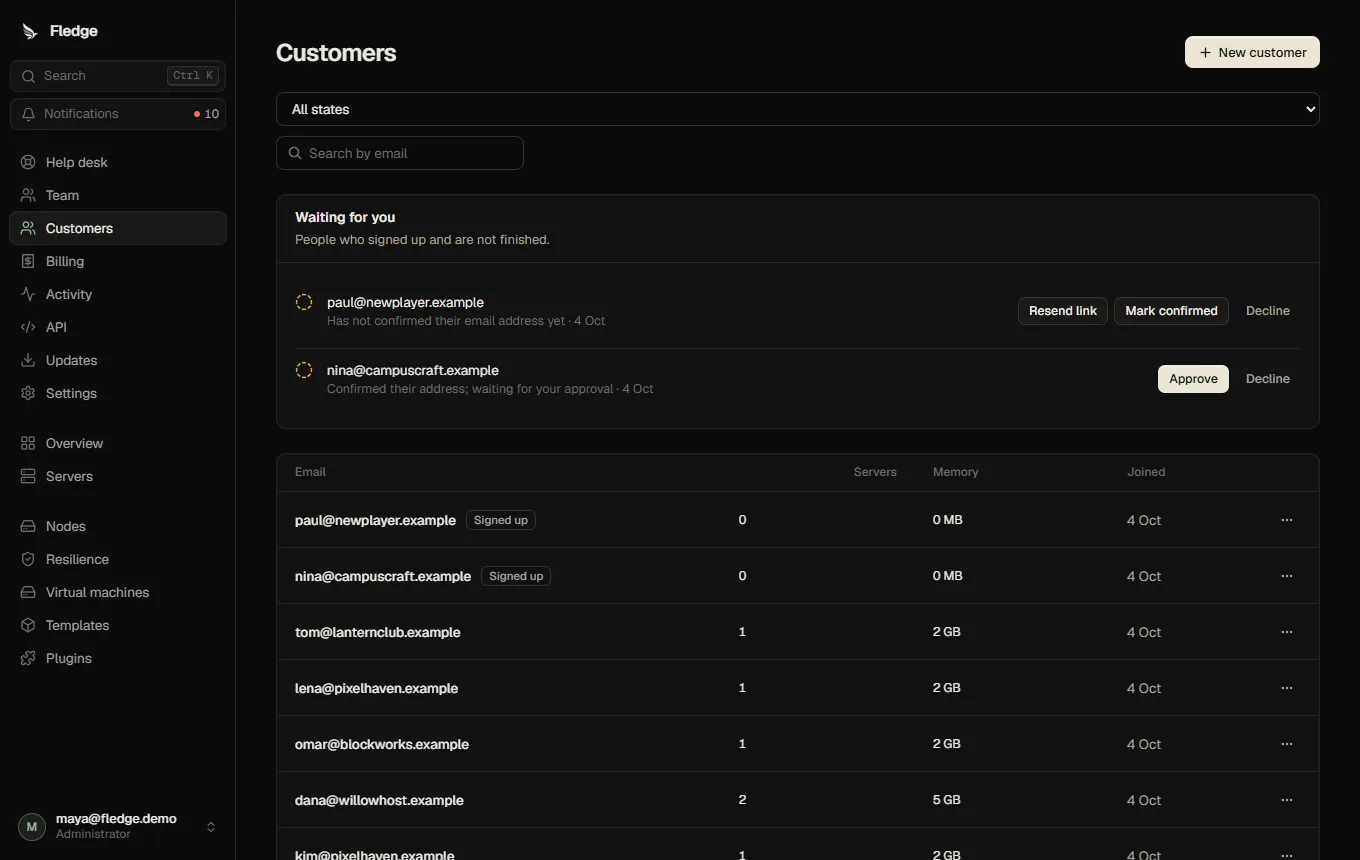Click the Email column header
Viewport: 1360px width, 860px height.
tap(310, 472)
